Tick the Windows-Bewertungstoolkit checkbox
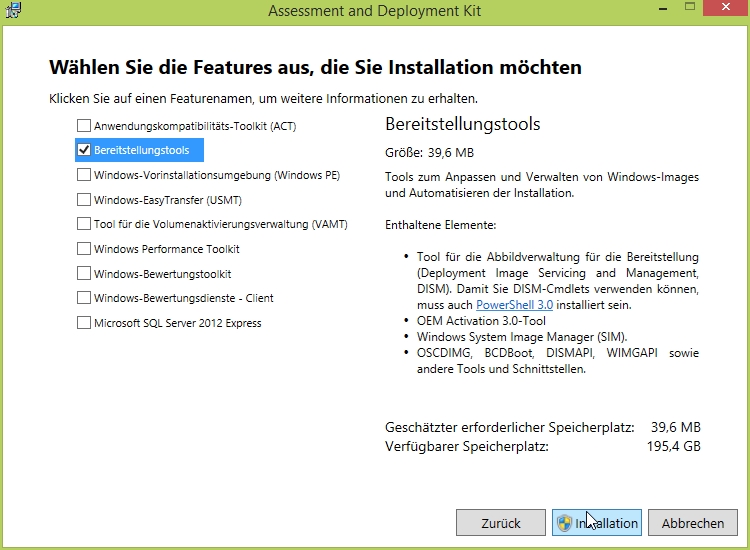The height and width of the screenshot is (550, 750). pyautogui.click(x=84, y=273)
